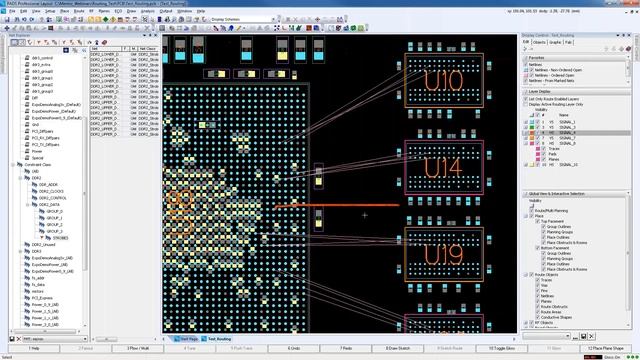Open the Route menu

pyautogui.click(x=79, y=11)
